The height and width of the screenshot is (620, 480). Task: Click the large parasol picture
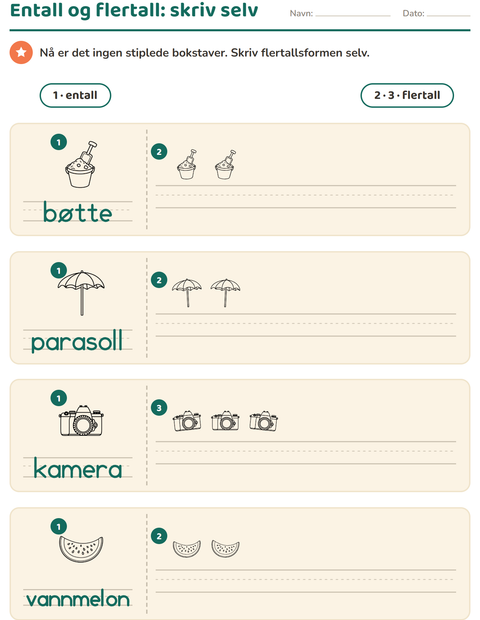click(x=81, y=293)
